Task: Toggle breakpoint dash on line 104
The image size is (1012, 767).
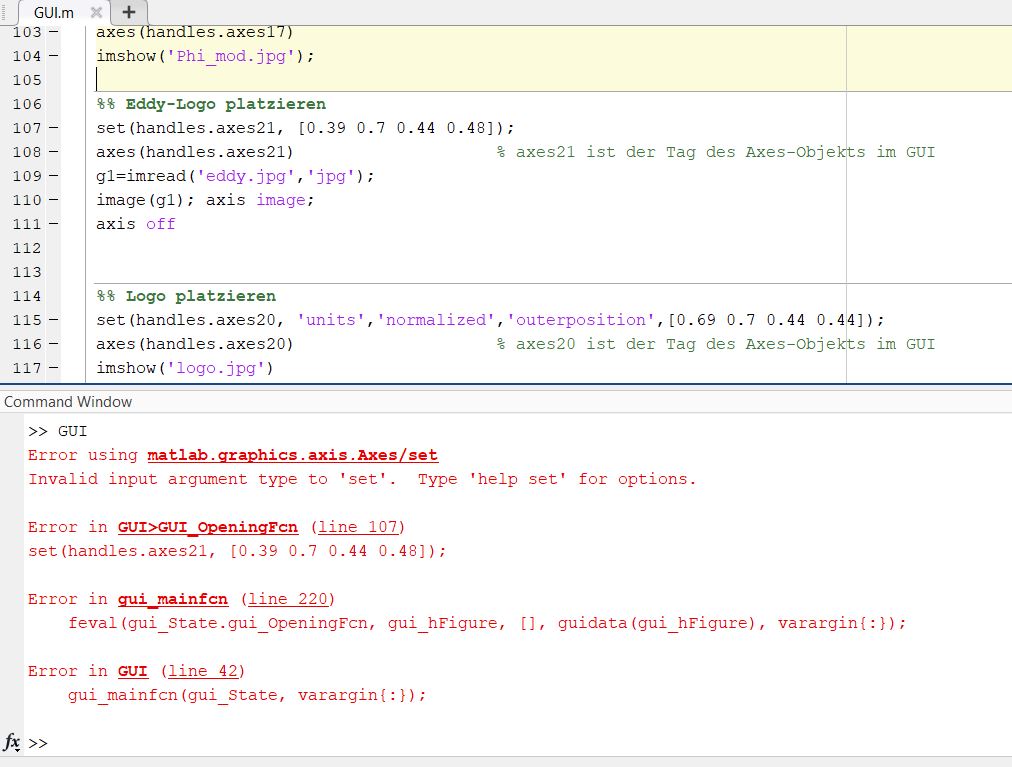Action: tap(53, 56)
